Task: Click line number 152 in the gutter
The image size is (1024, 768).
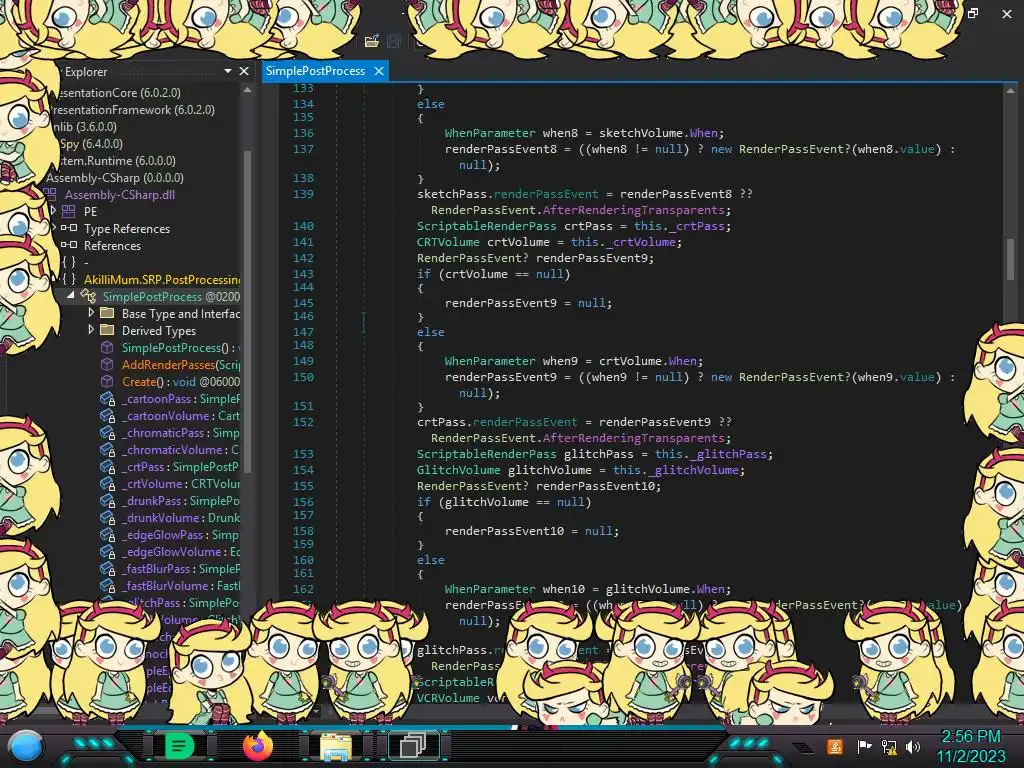Action: (x=303, y=421)
